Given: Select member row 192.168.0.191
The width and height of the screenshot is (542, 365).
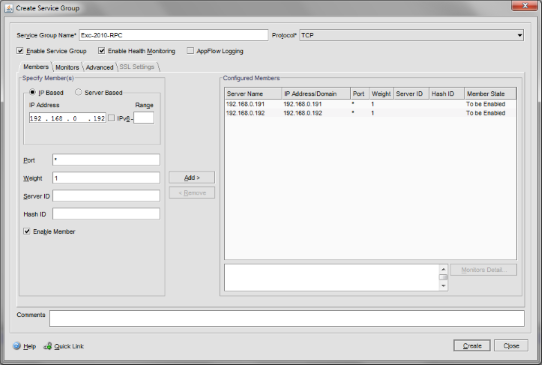Looking at the screenshot, I should pos(370,104).
